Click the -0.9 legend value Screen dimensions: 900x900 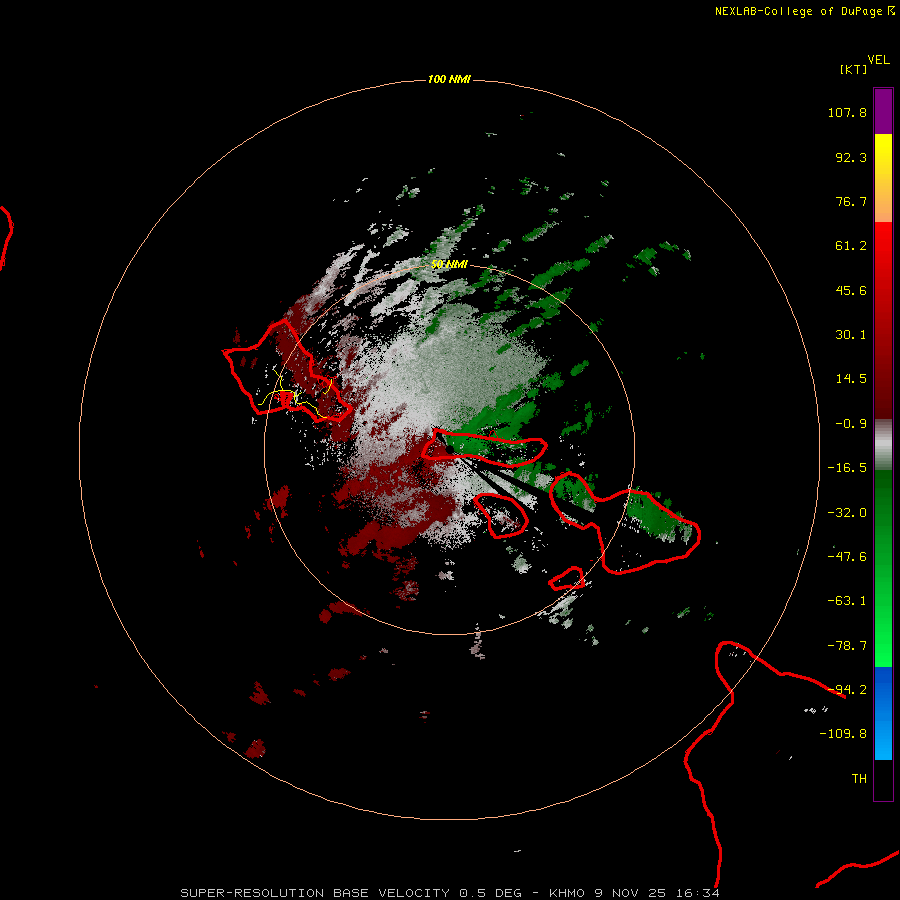coord(851,424)
